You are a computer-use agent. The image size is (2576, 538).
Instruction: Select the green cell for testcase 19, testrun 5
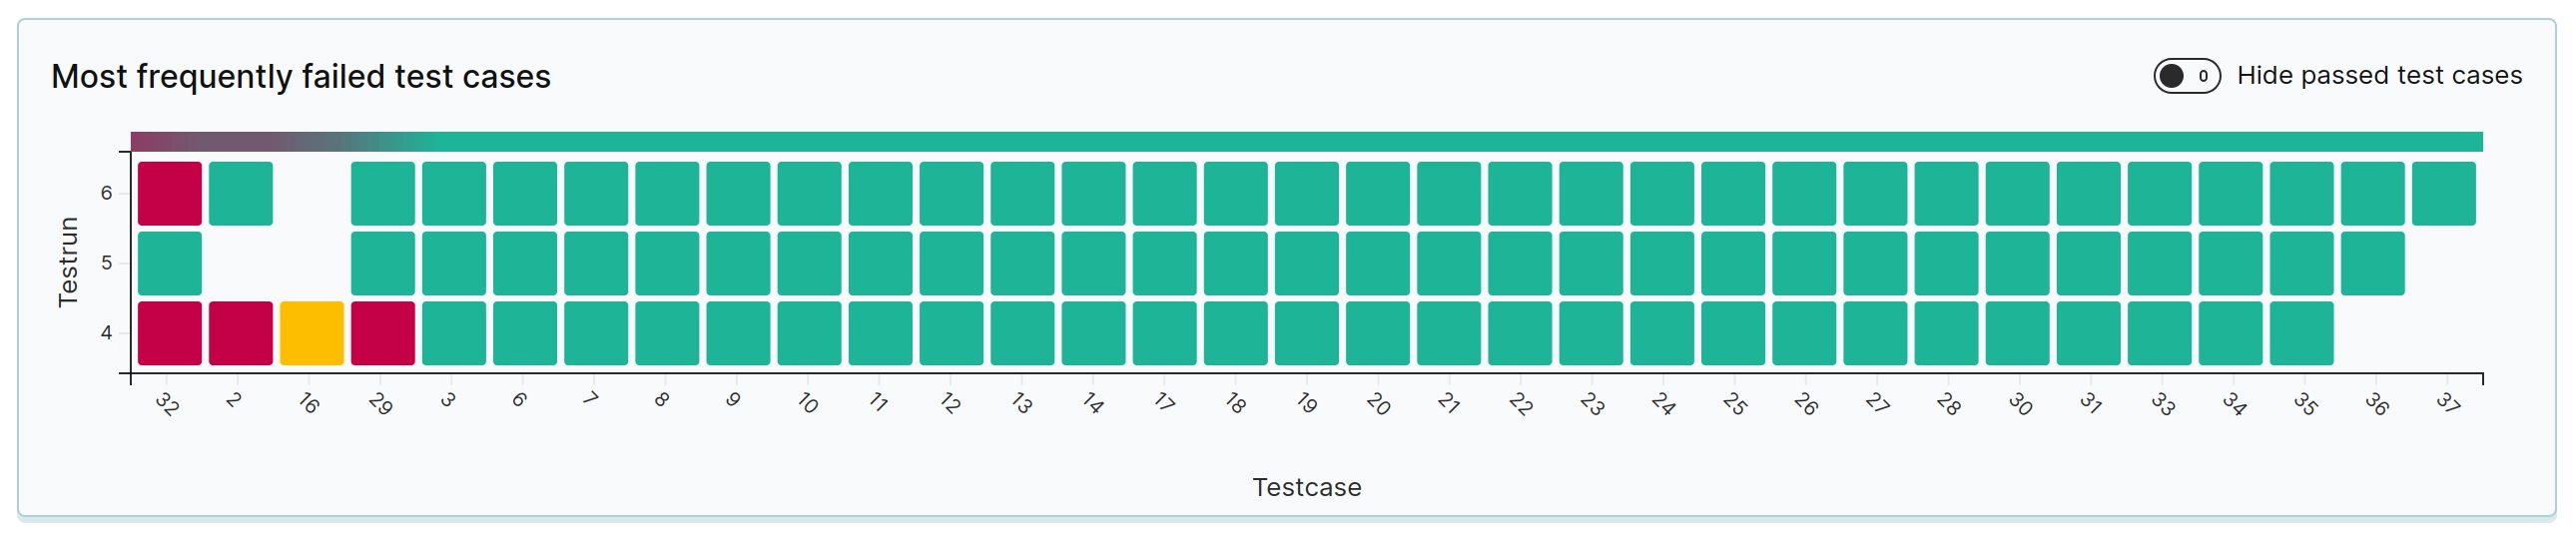point(1306,264)
